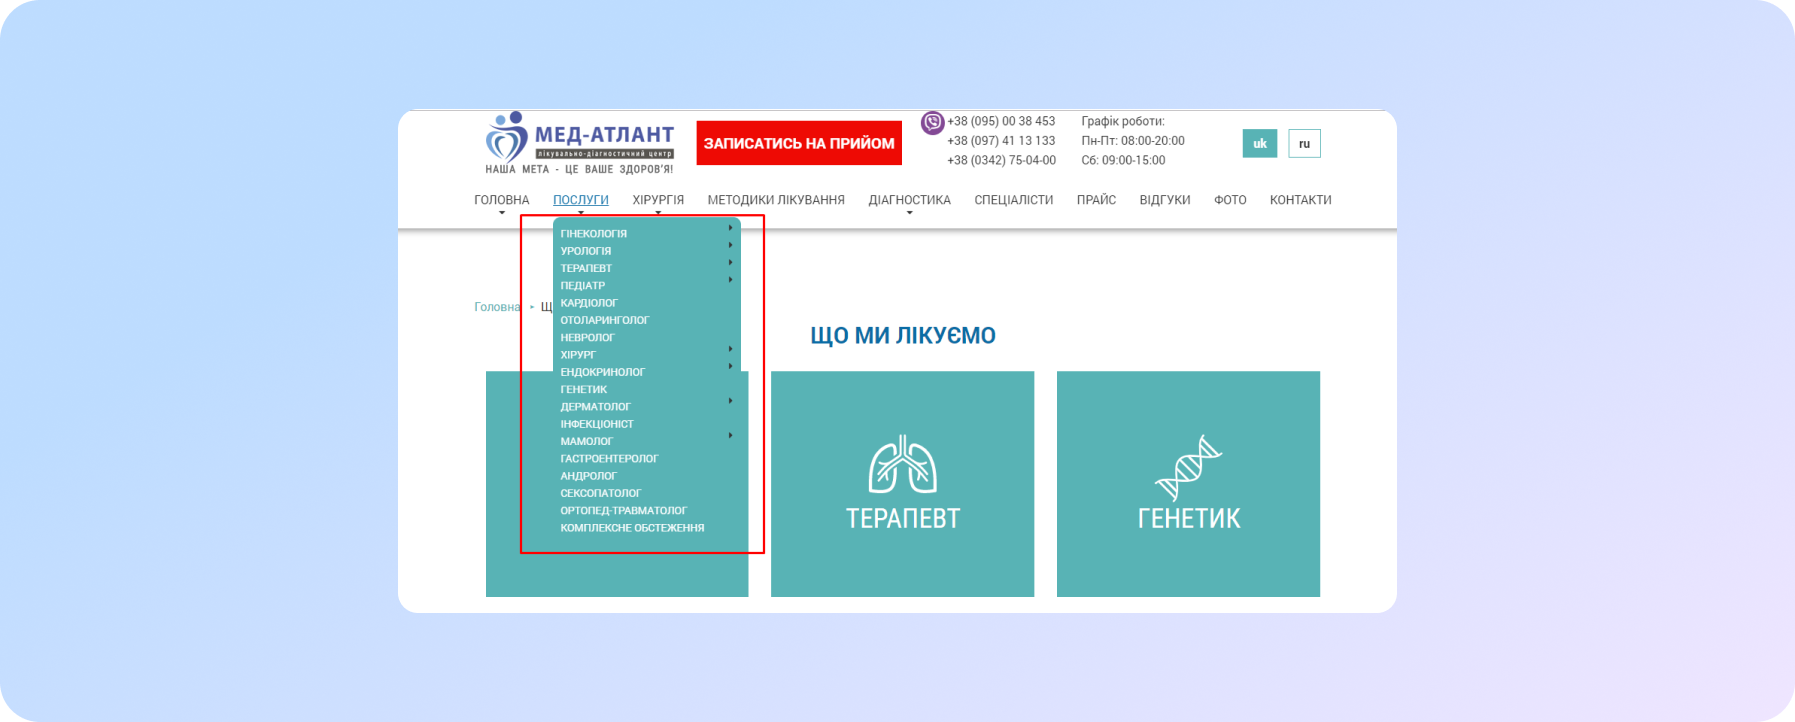The width and height of the screenshot is (1795, 722).
Task: Expand the Терапевт submenu arrow in the dropdown
Action: pyautogui.click(x=731, y=262)
